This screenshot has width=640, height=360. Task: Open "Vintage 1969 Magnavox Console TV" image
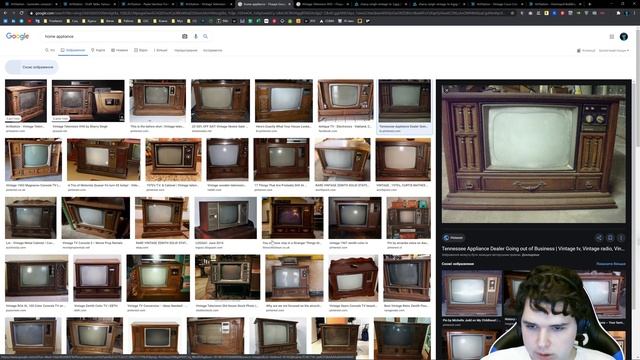tap(33, 159)
